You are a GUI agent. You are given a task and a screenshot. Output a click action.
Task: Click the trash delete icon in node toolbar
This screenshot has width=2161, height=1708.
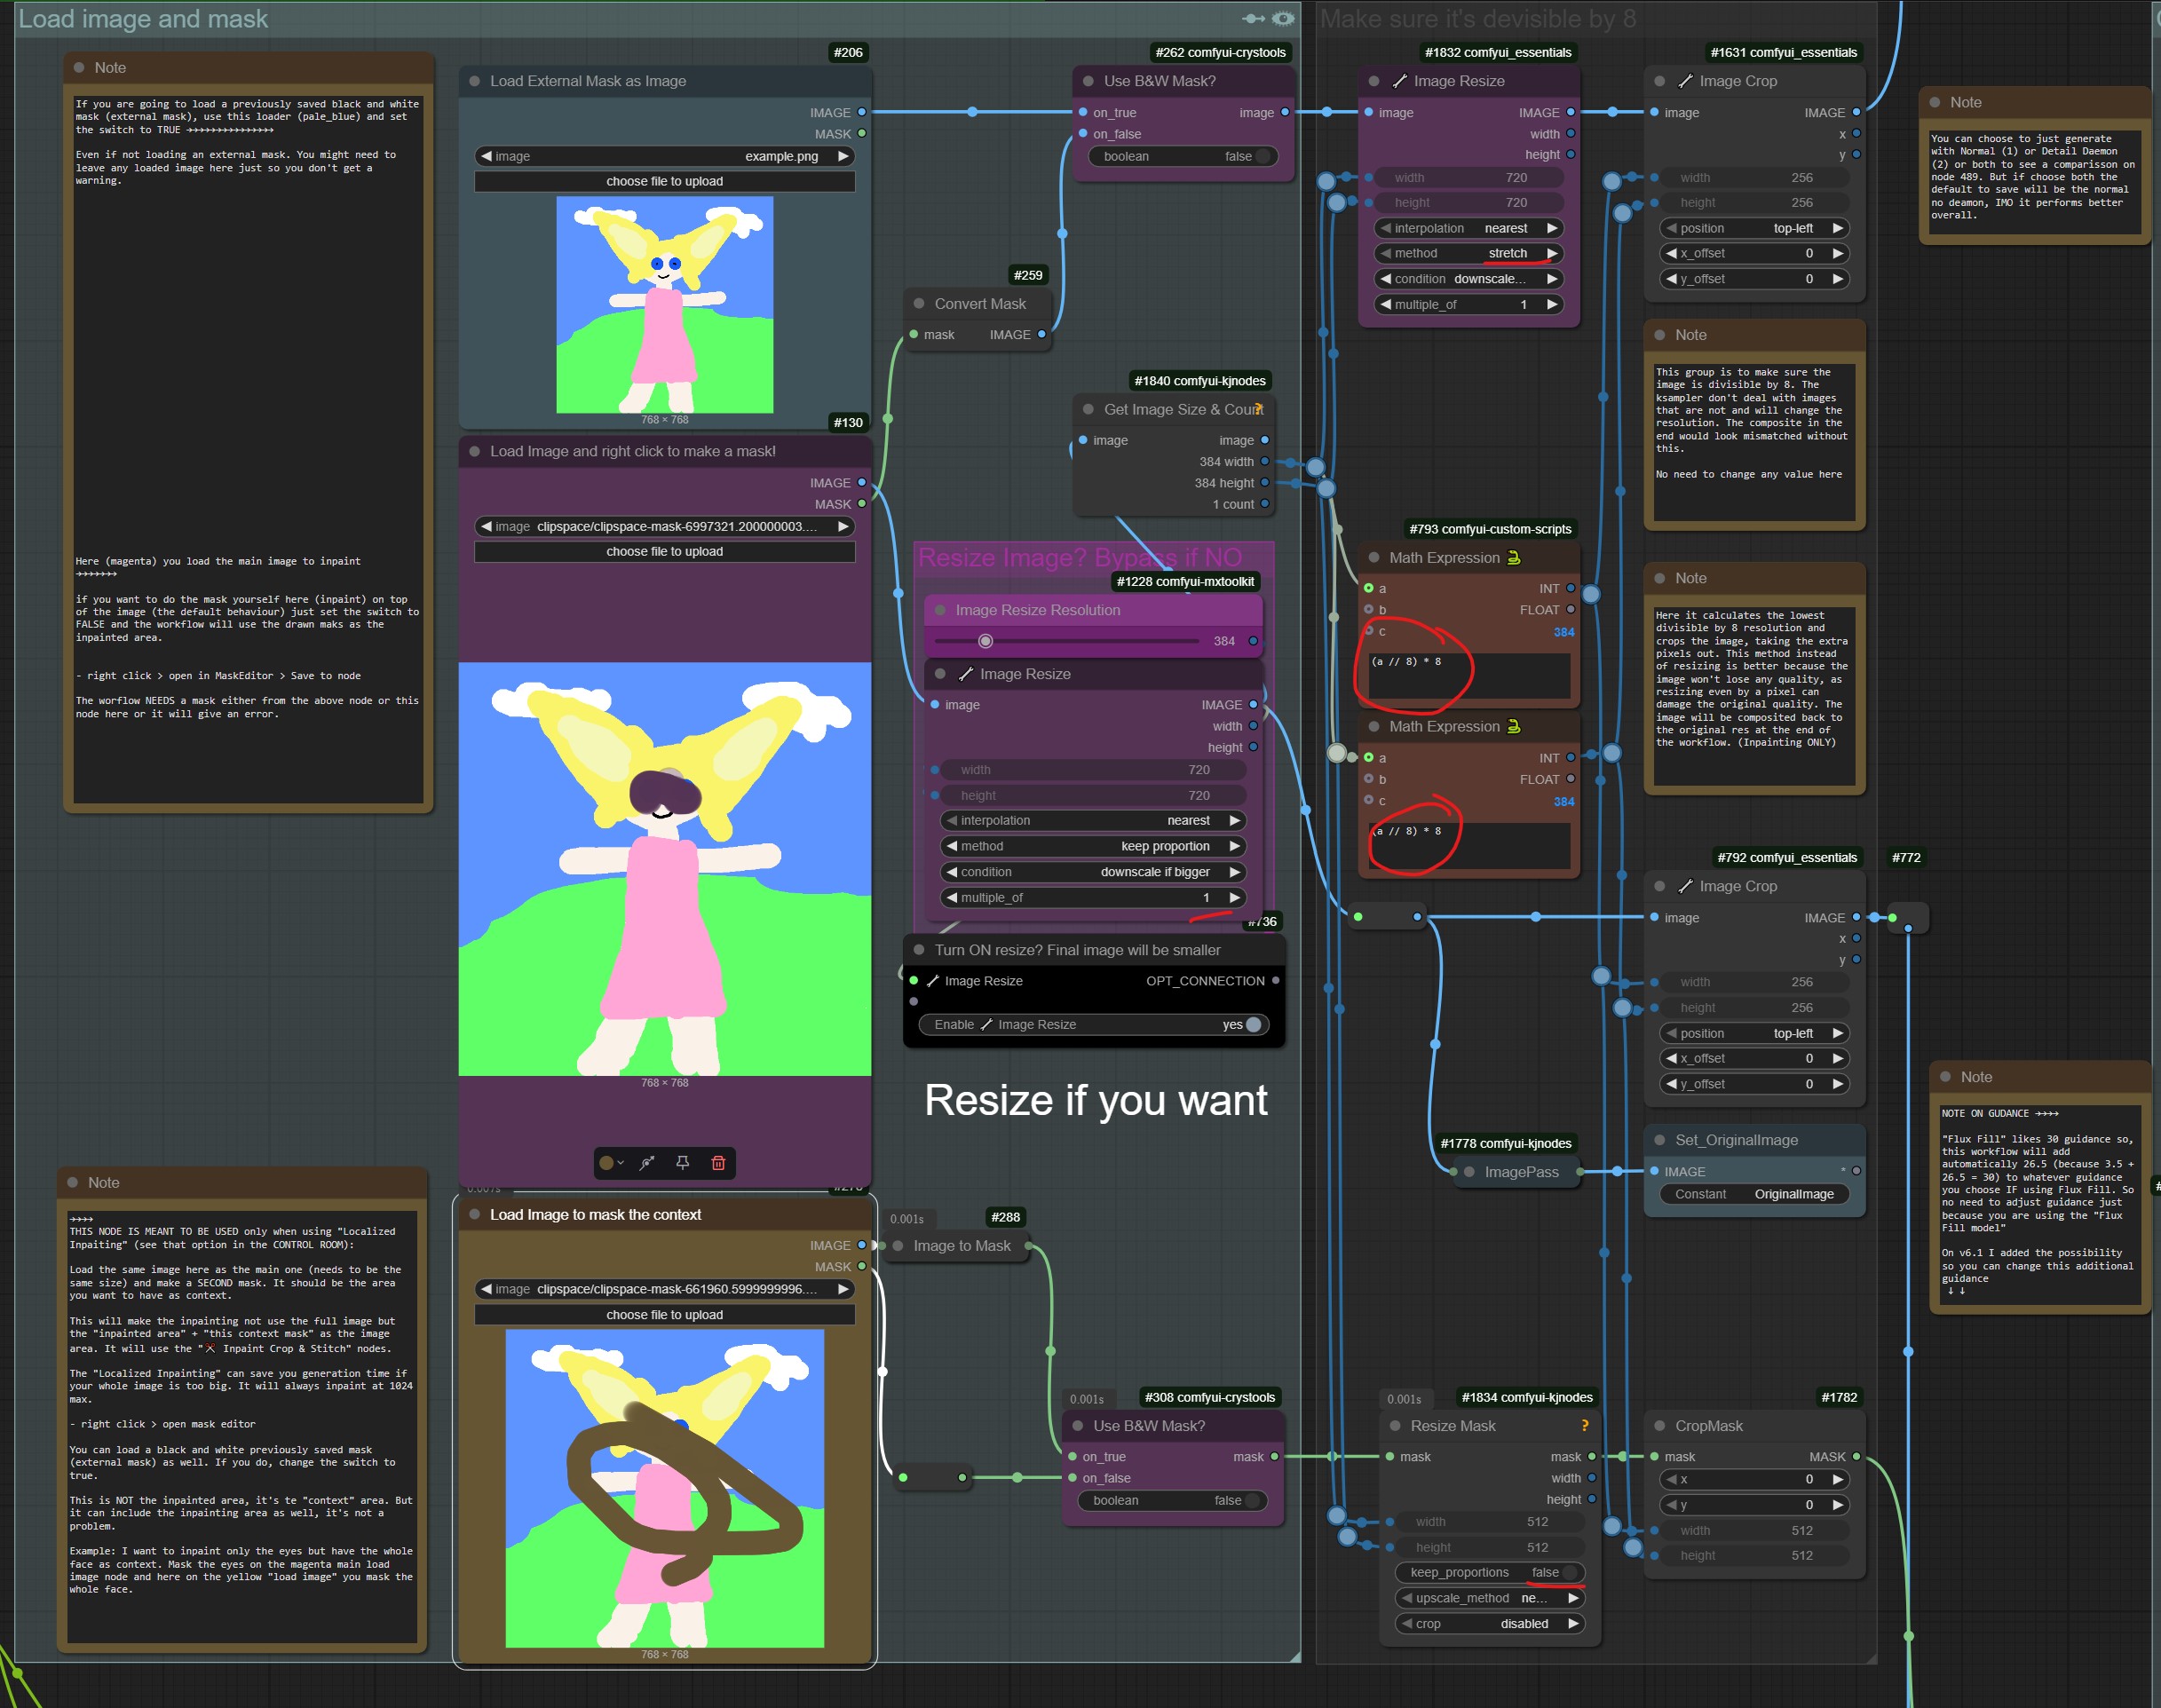tap(718, 1163)
